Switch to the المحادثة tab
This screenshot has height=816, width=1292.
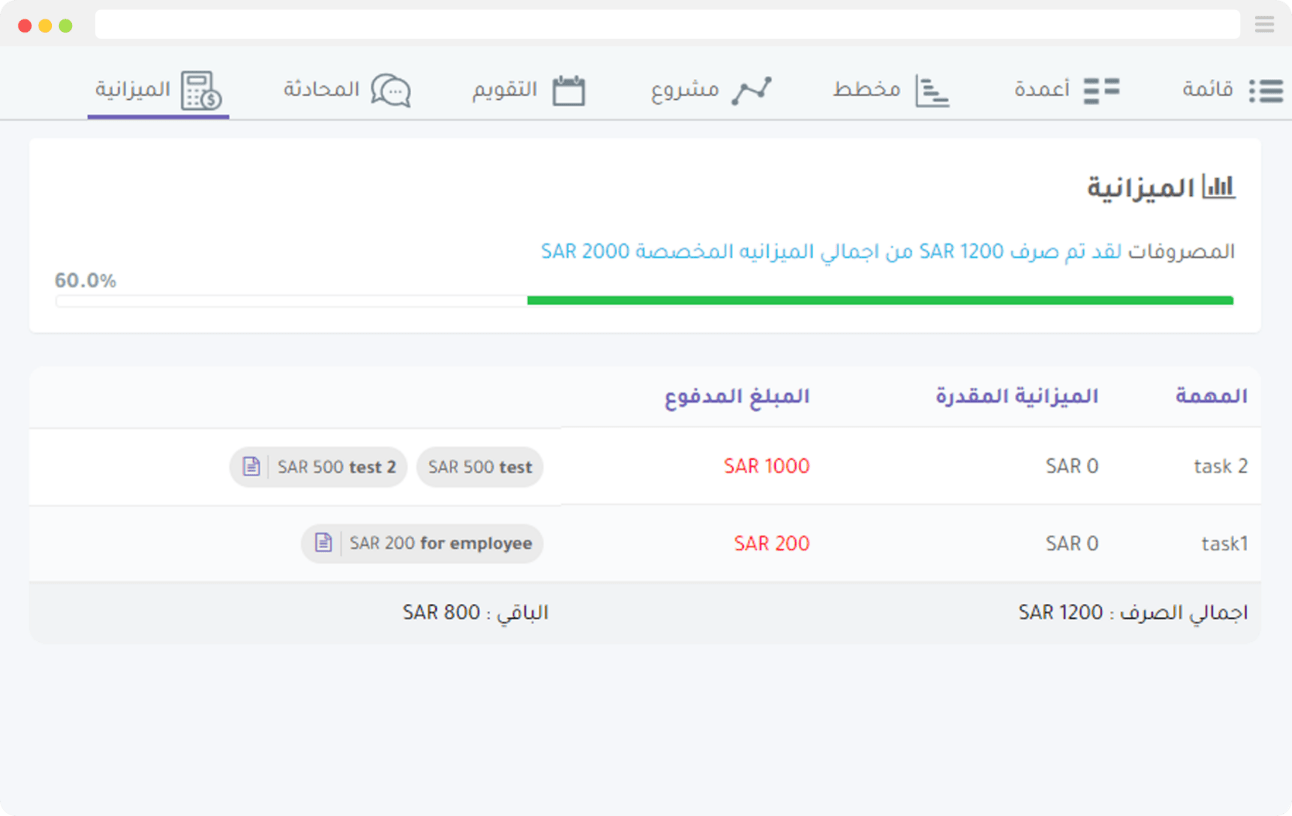(321, 90)
